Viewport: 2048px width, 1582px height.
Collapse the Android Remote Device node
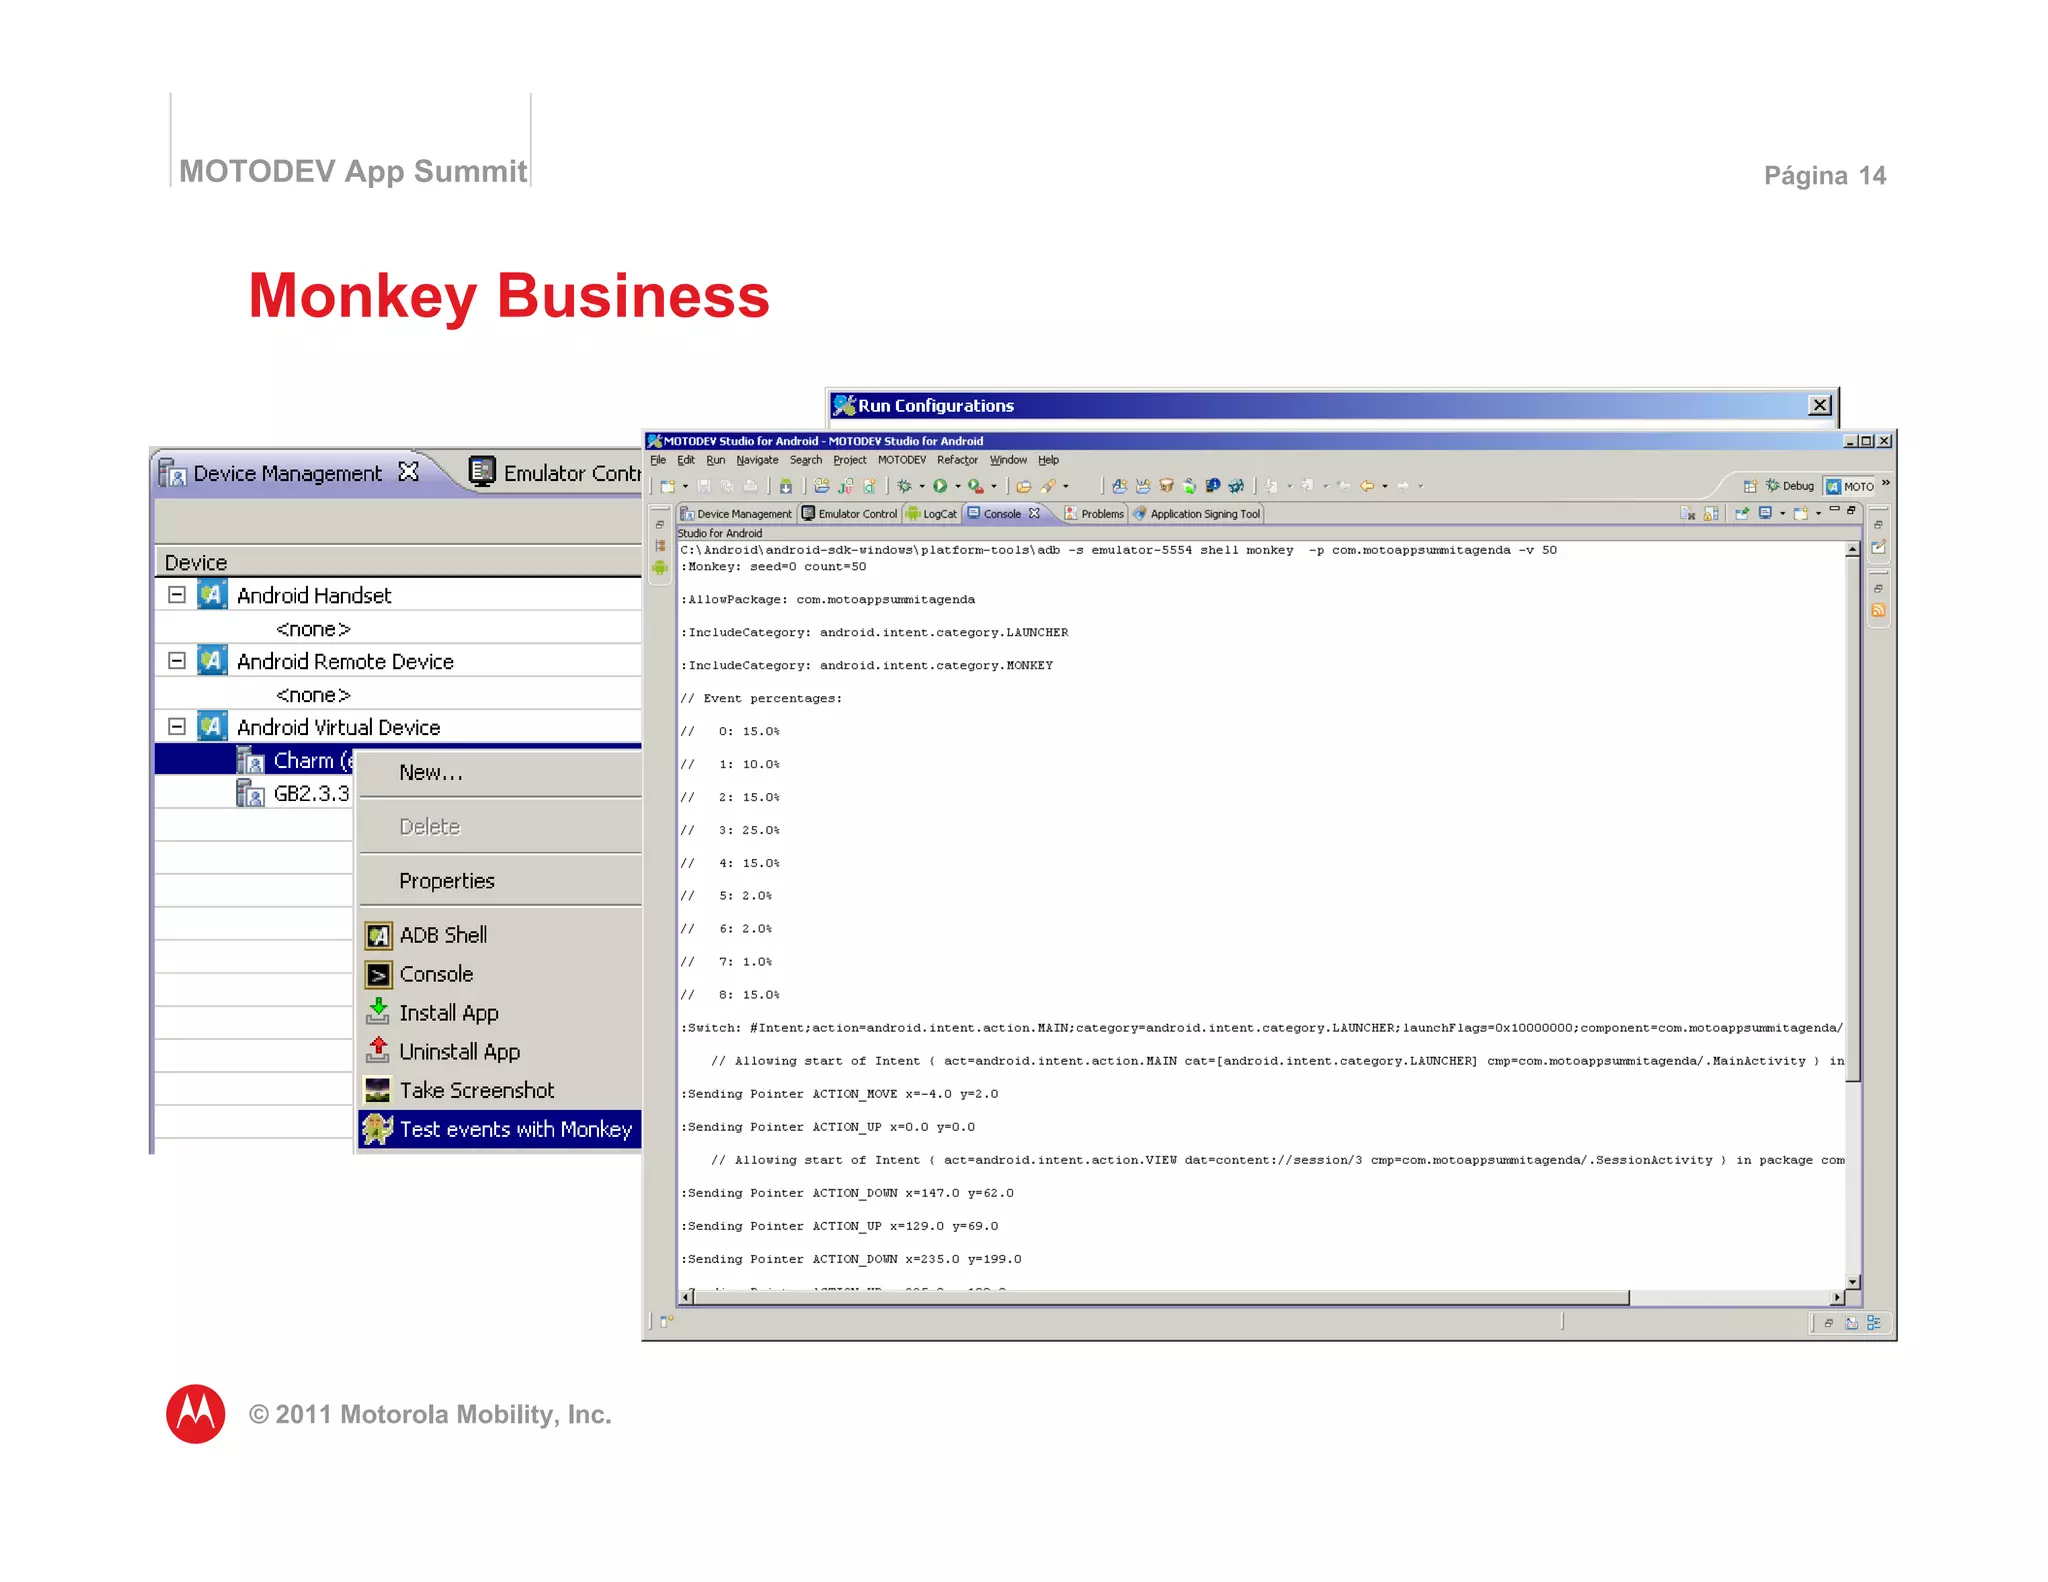click(177, 661)
